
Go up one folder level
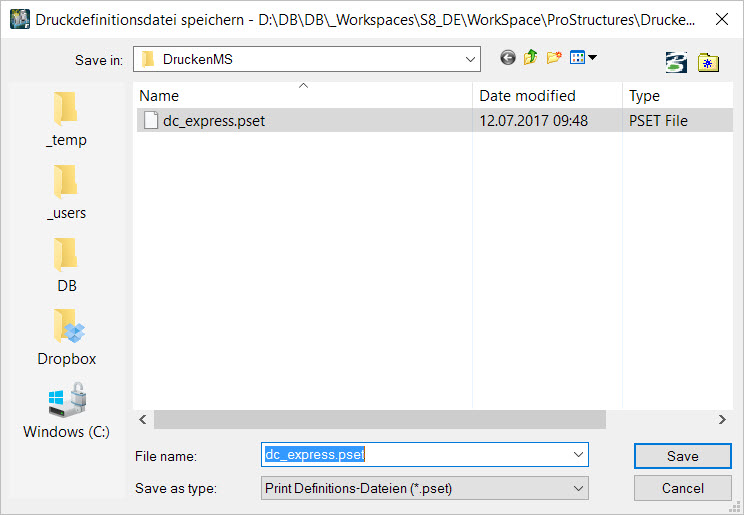coord(530,58)
